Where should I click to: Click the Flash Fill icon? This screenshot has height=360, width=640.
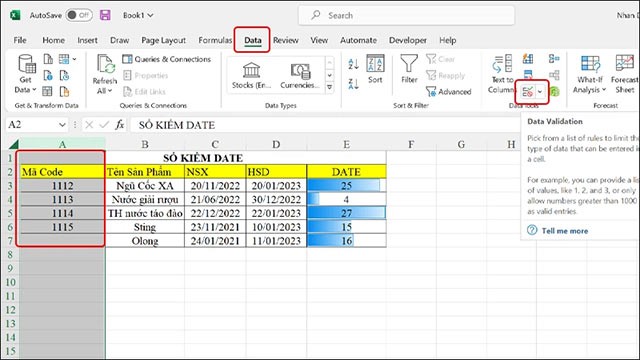click(x=528, y=59)
